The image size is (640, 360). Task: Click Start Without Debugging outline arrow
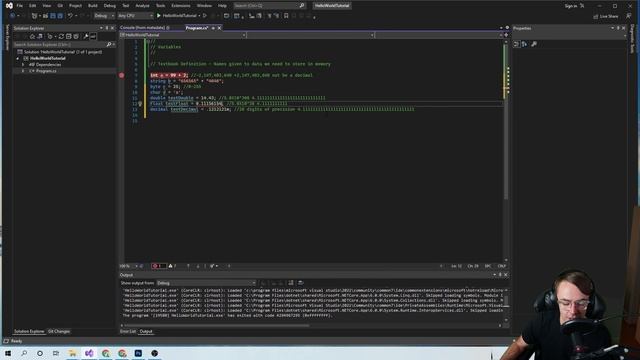tap(205, 16)
